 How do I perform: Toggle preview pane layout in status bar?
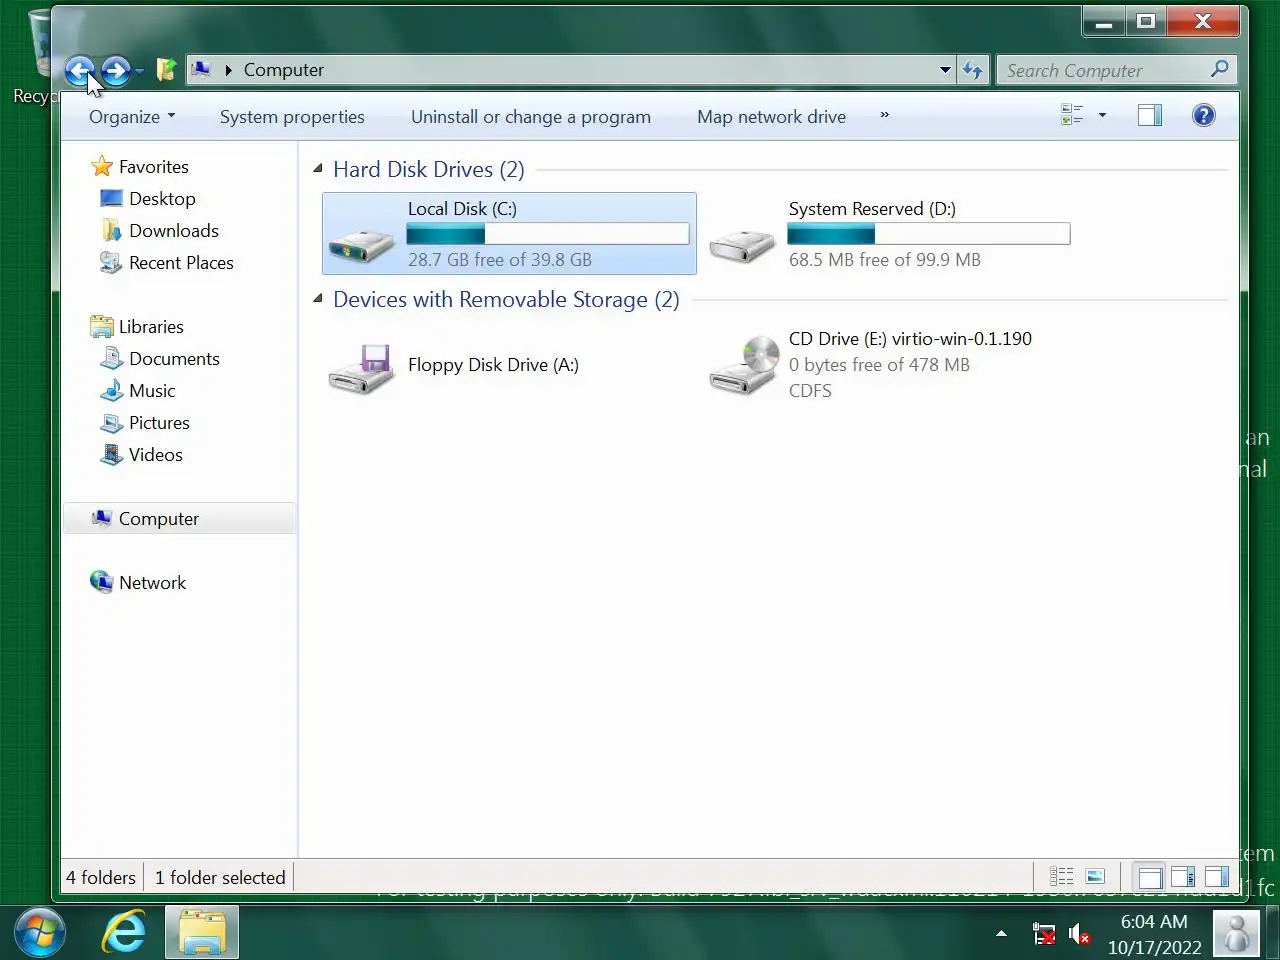pos(1217,877)
